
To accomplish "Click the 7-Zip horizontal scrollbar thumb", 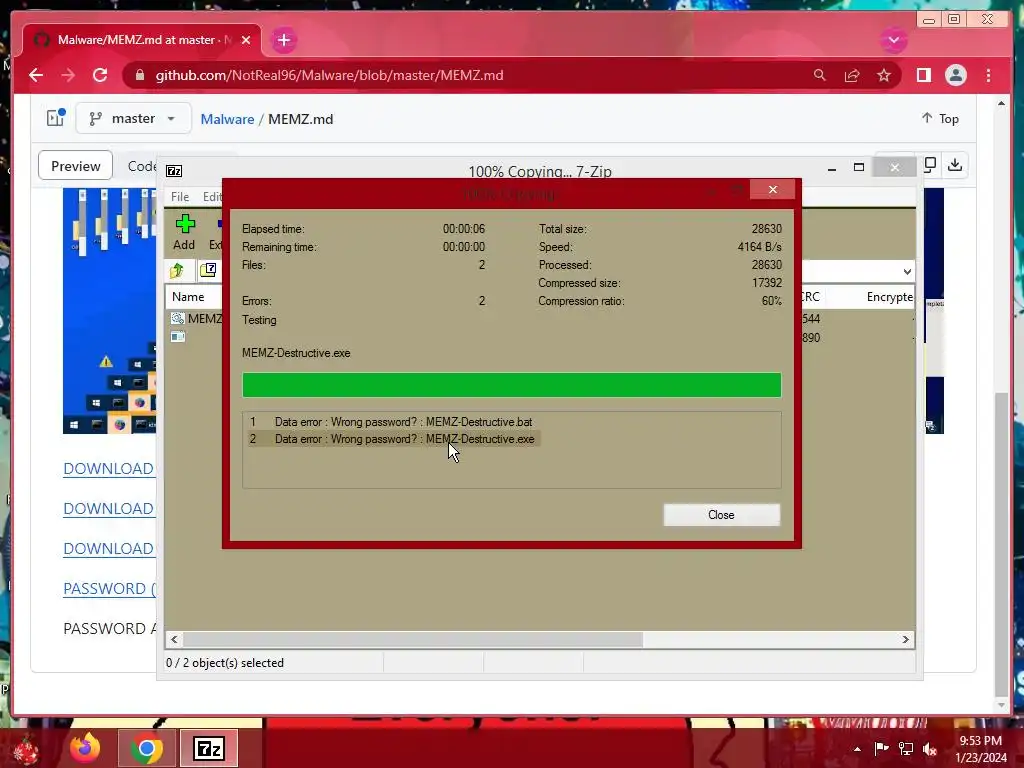I will (x=413, y=639).
